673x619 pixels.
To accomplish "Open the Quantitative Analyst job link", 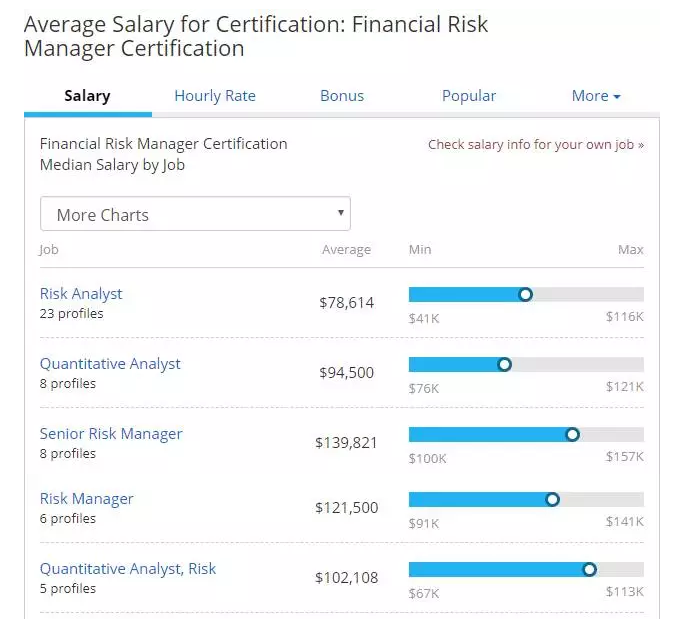I will 110,364.
